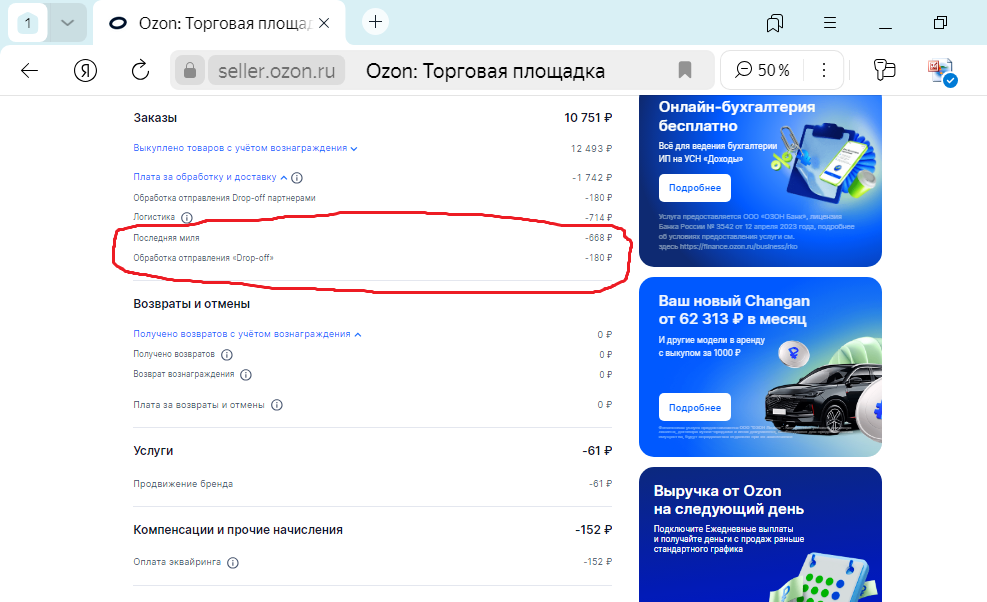Restore down the browser window
The width and height of the screenshot is (987, 602).
click(940, 23)
